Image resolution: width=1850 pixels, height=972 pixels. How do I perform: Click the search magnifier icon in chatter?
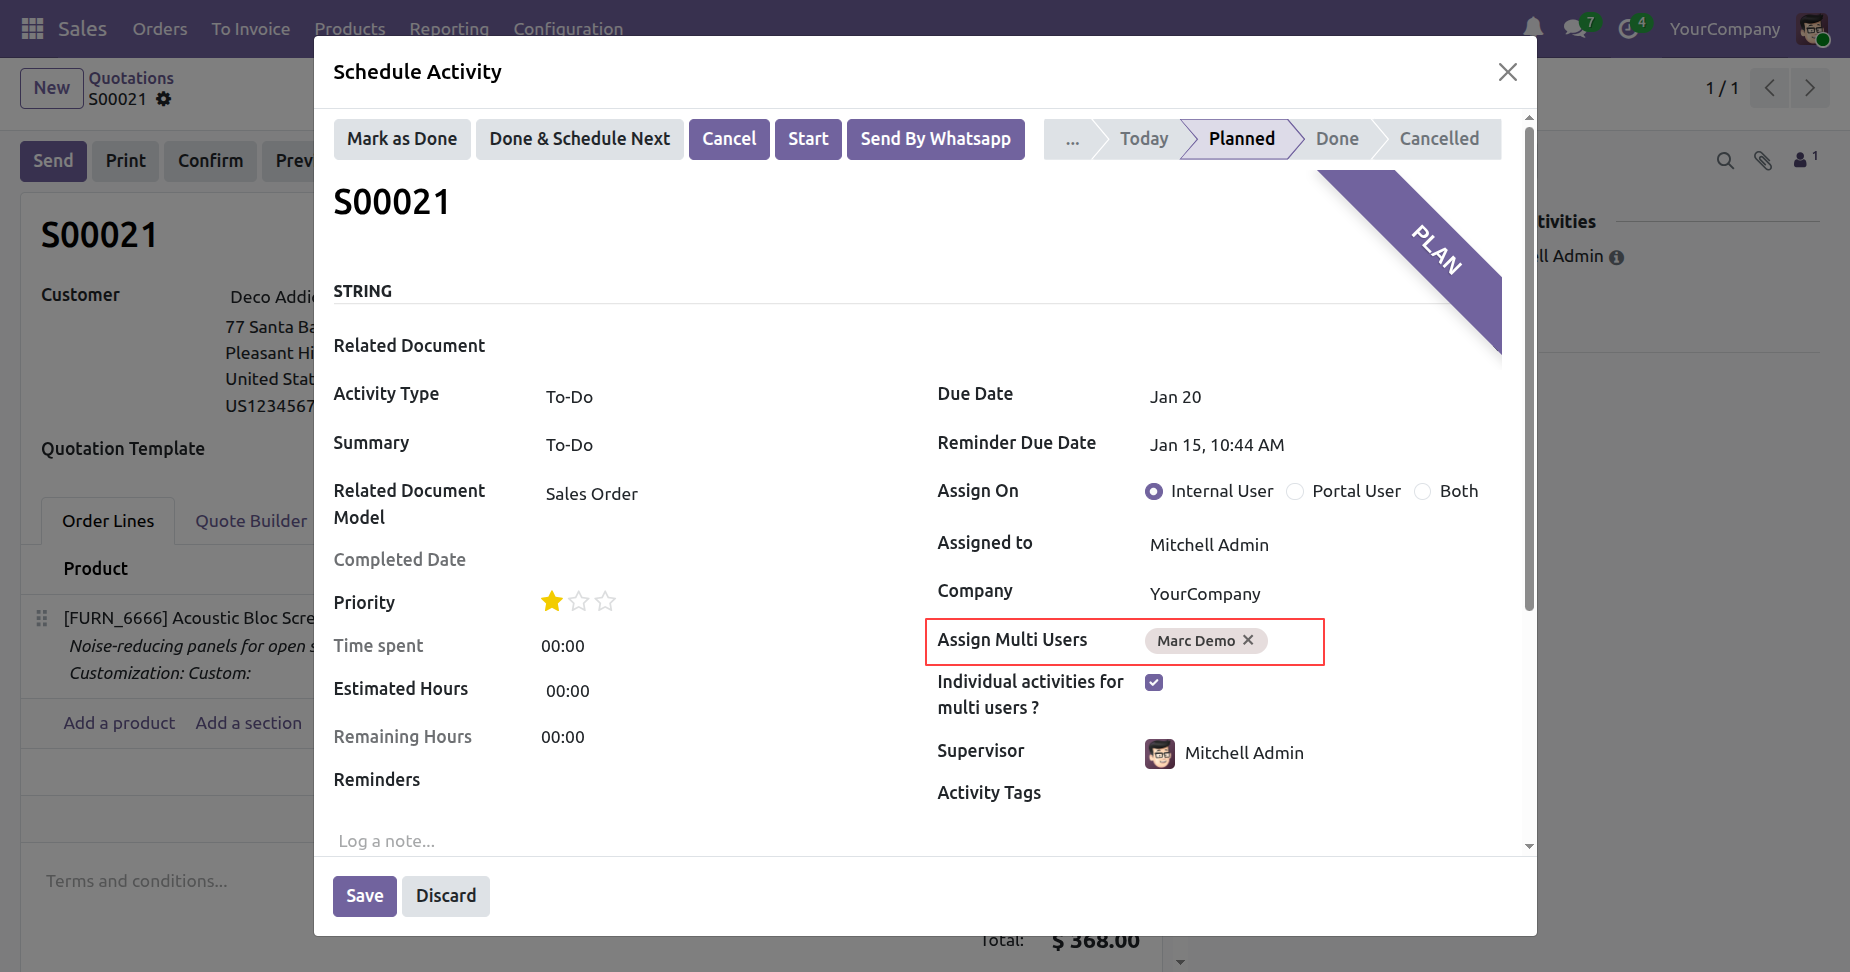[1725, 160]
